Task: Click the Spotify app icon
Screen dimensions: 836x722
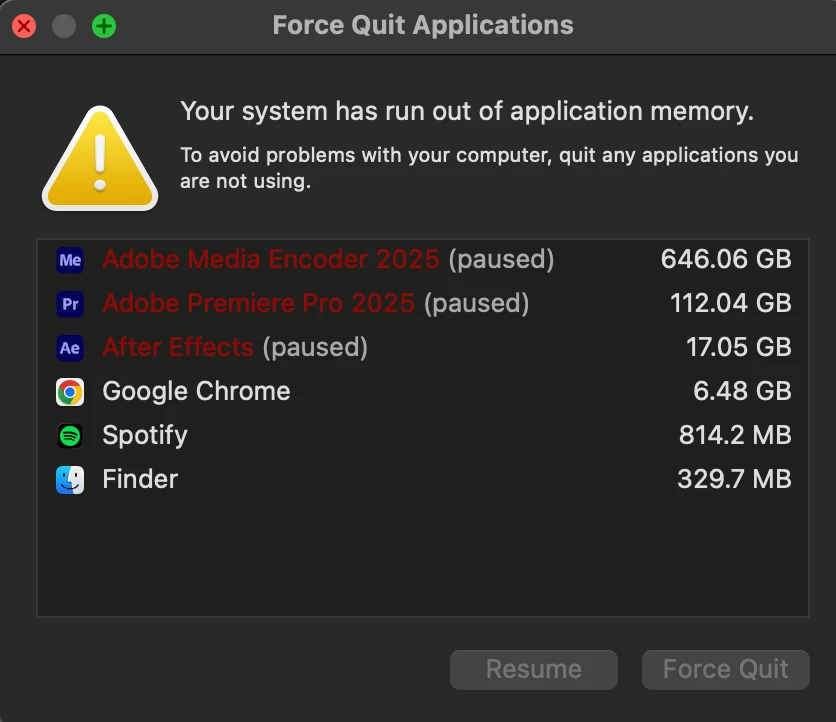Action: (x=70, y=435)
